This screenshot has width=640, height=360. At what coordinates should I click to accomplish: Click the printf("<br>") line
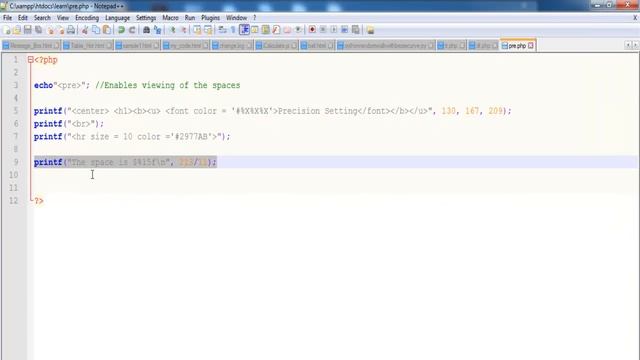(x=69, y=124)
